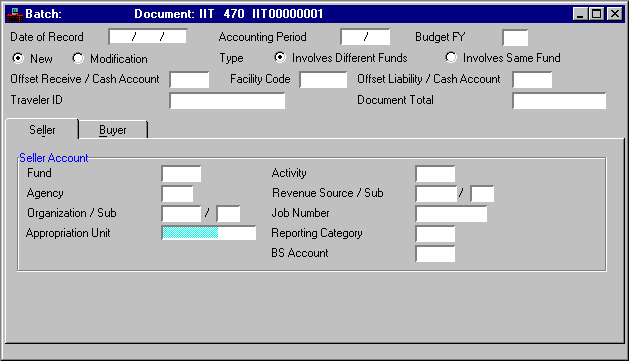Click the application icon in title bar
The image size is (629, 361).
(15, 14)
